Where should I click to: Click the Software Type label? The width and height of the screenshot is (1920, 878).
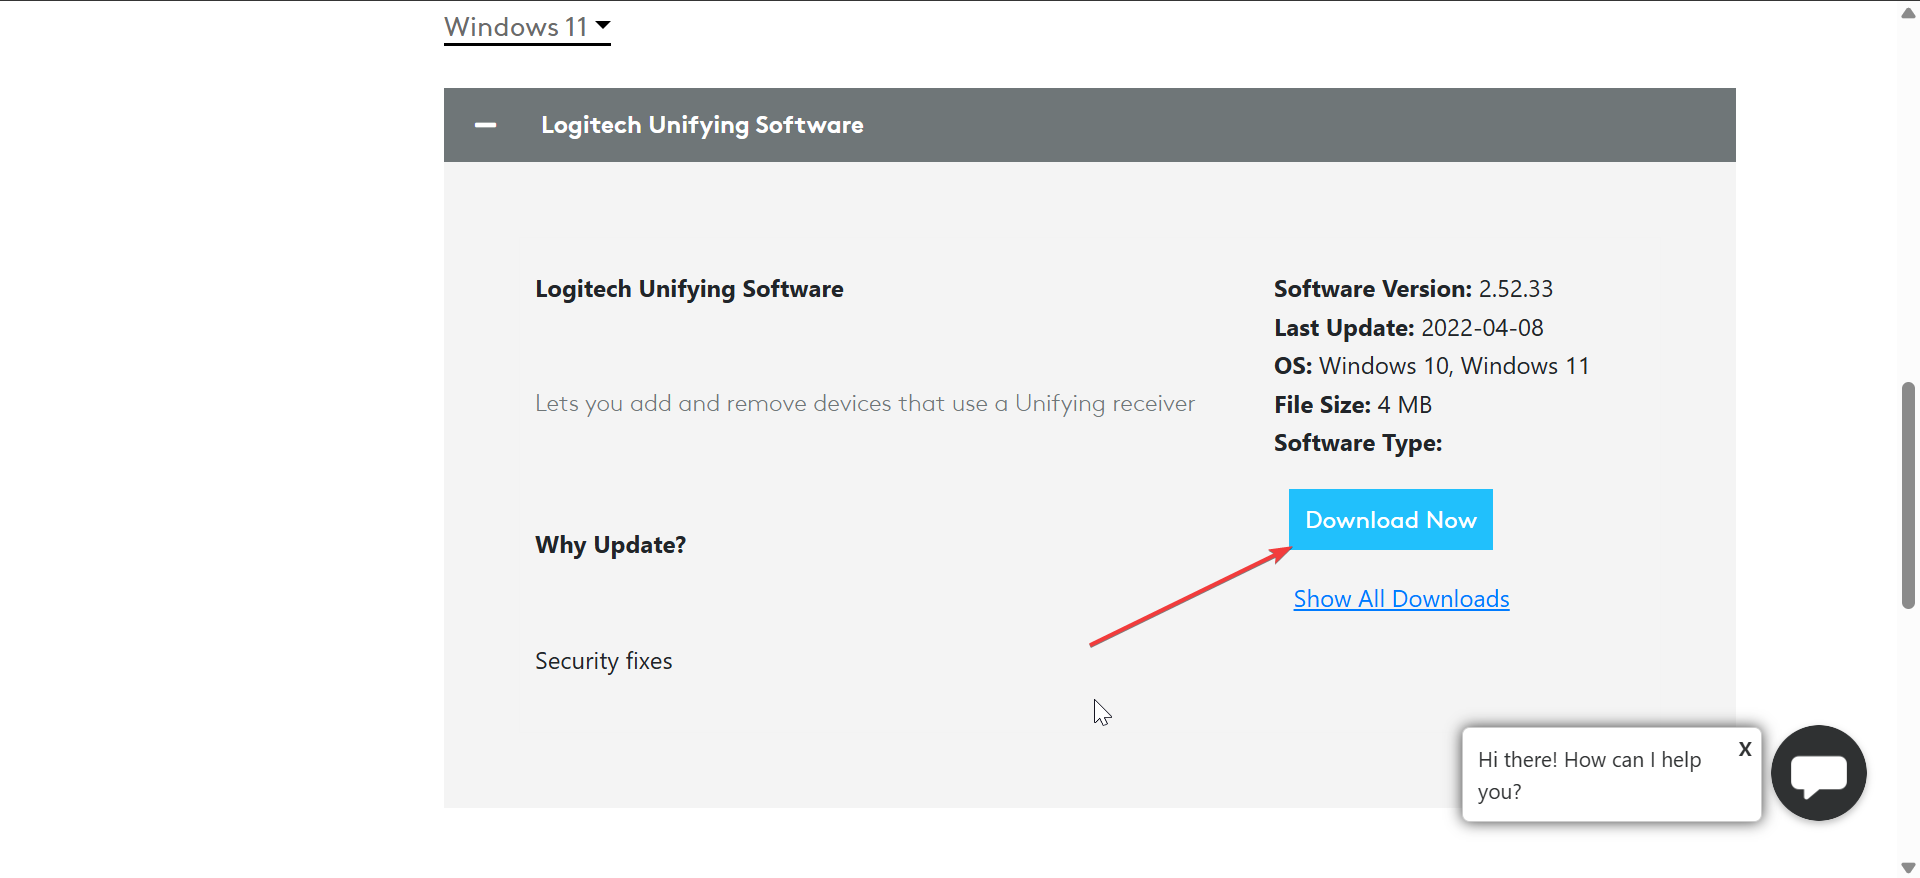[1357, 443]
